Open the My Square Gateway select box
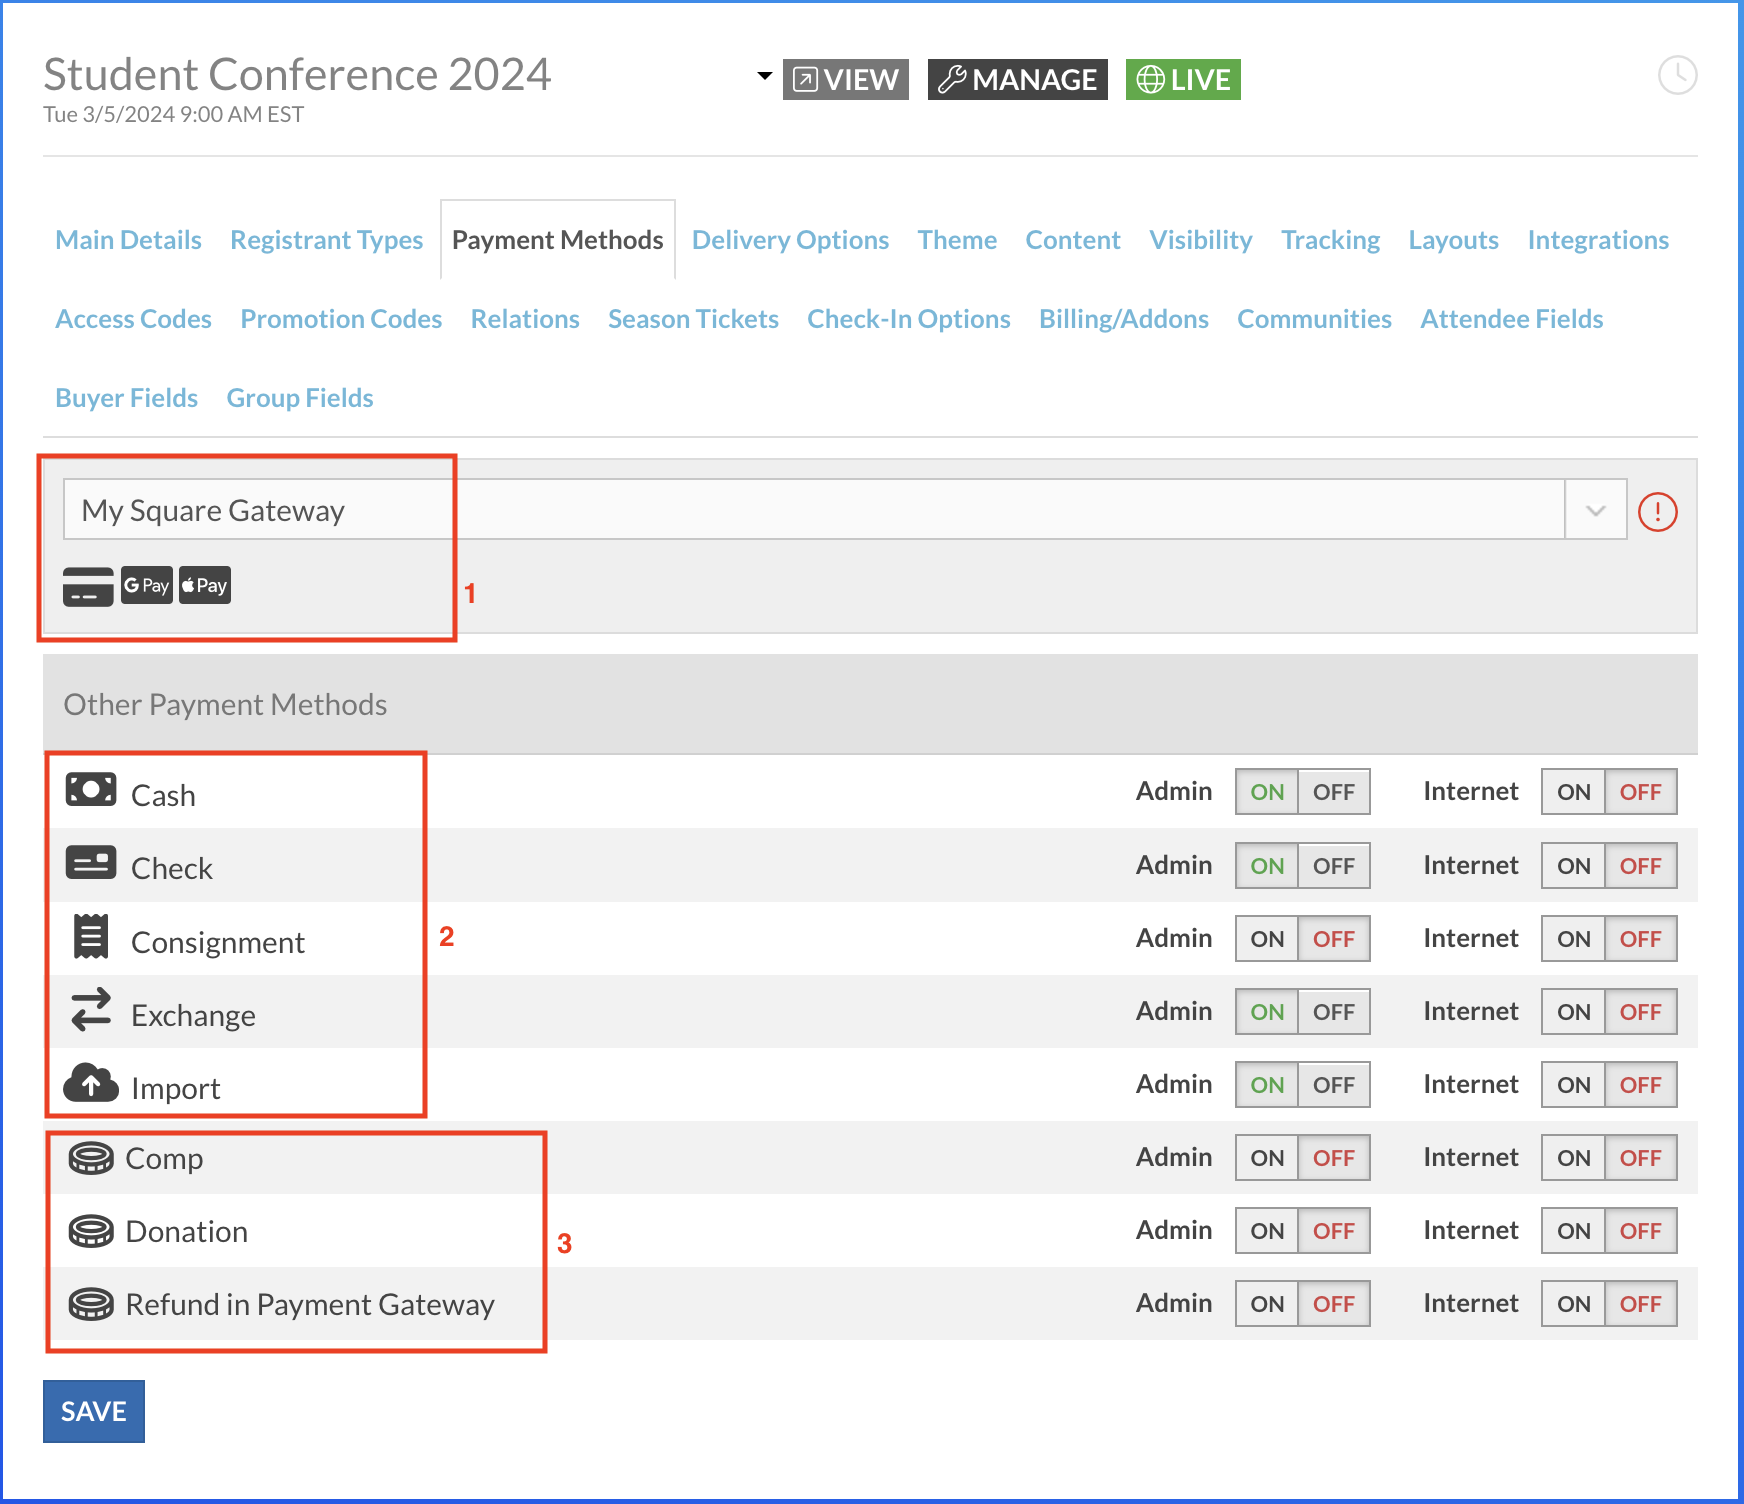This screenshot has width=1744, height=1504. (845, 510)
